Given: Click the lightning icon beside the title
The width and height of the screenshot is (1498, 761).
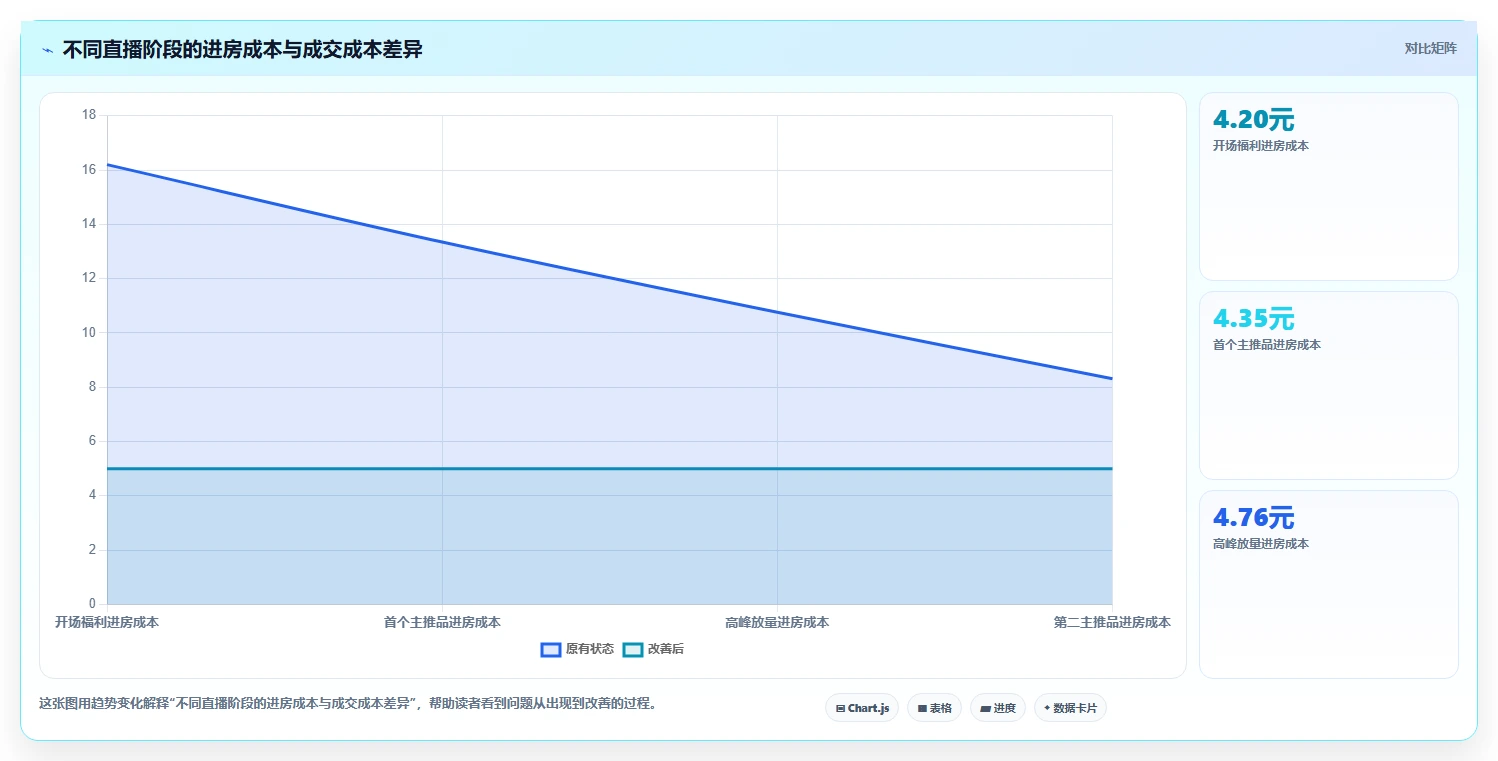Looking at the screenshot, I should pos(48,50).
